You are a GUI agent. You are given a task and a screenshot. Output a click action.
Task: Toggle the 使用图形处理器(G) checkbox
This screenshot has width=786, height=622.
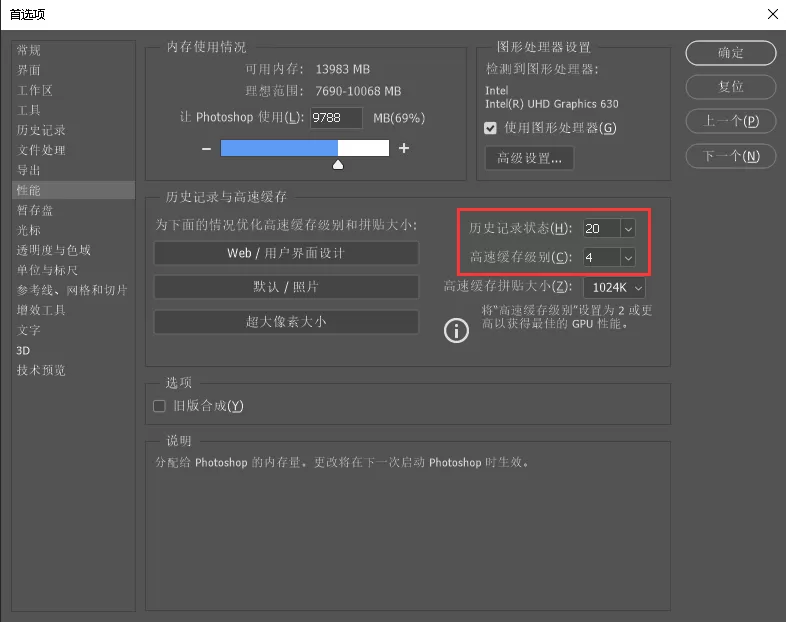[490, 128]
